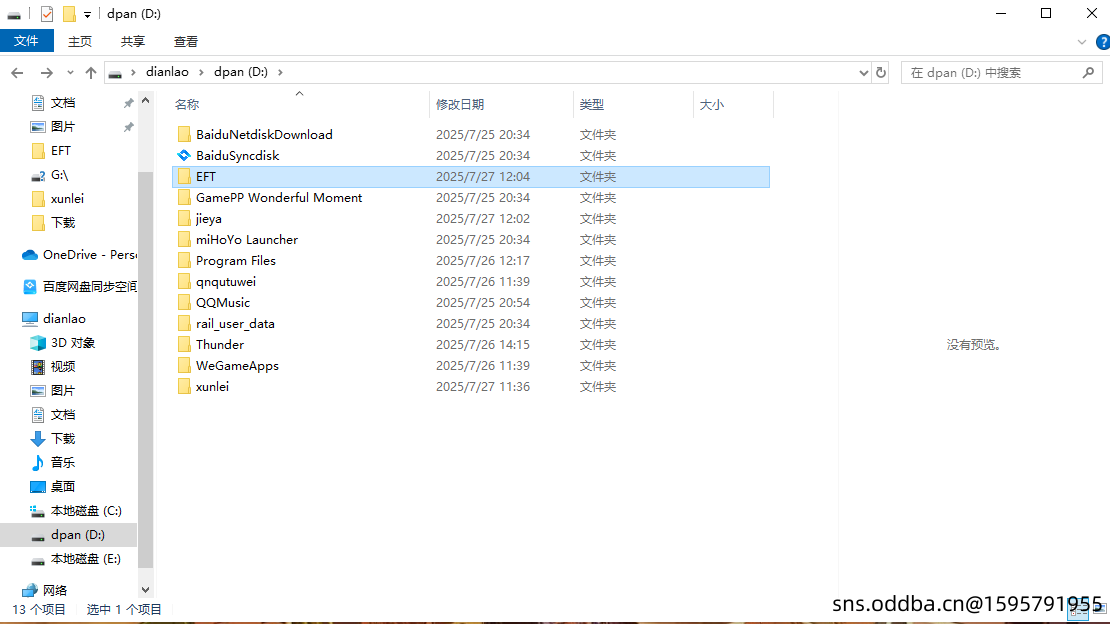The width and height of the screenshot is (1110, 624).
Task: Sort files by the 名称 column header
Action: tap(299, 105)
